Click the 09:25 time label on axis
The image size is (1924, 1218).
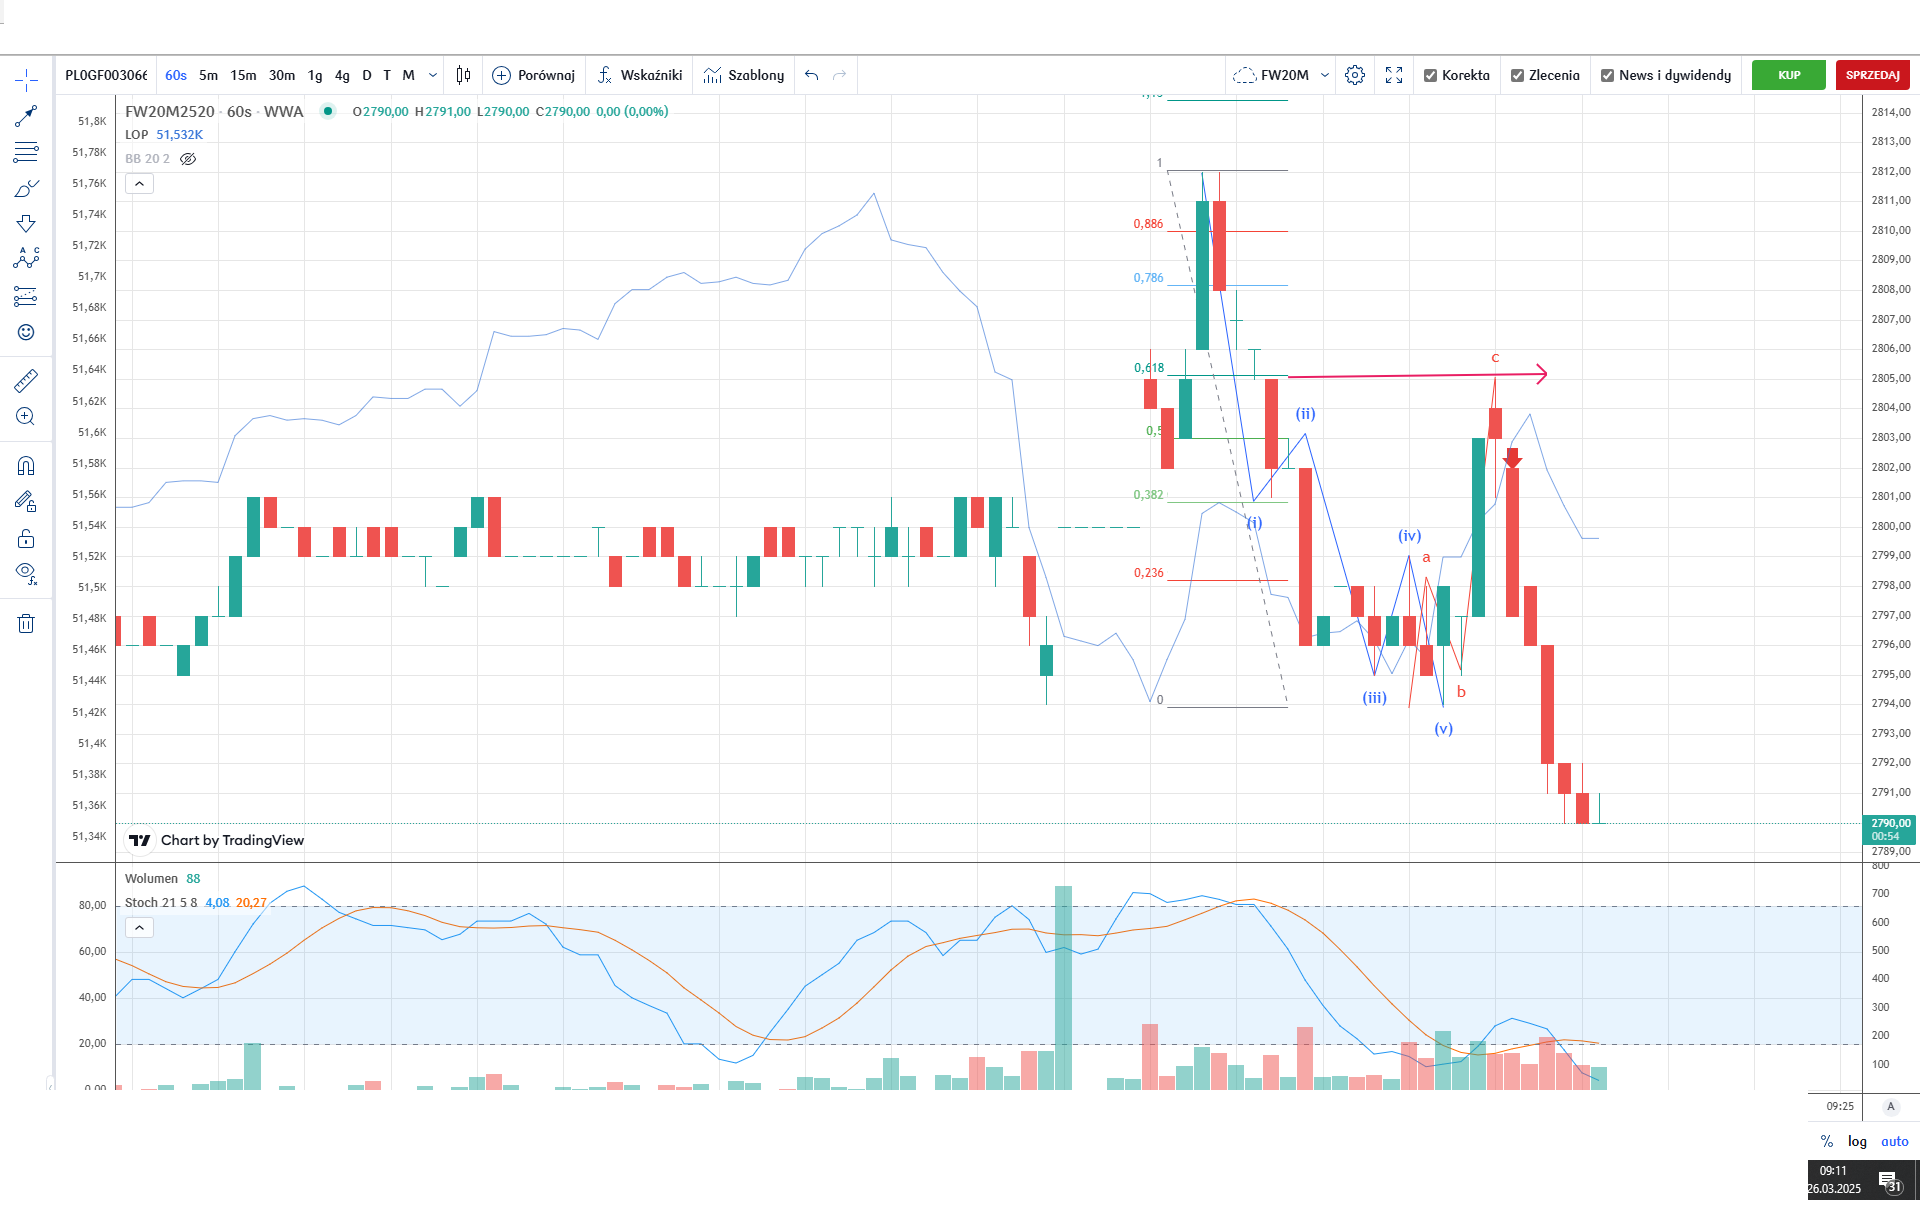(1840, 1106)
